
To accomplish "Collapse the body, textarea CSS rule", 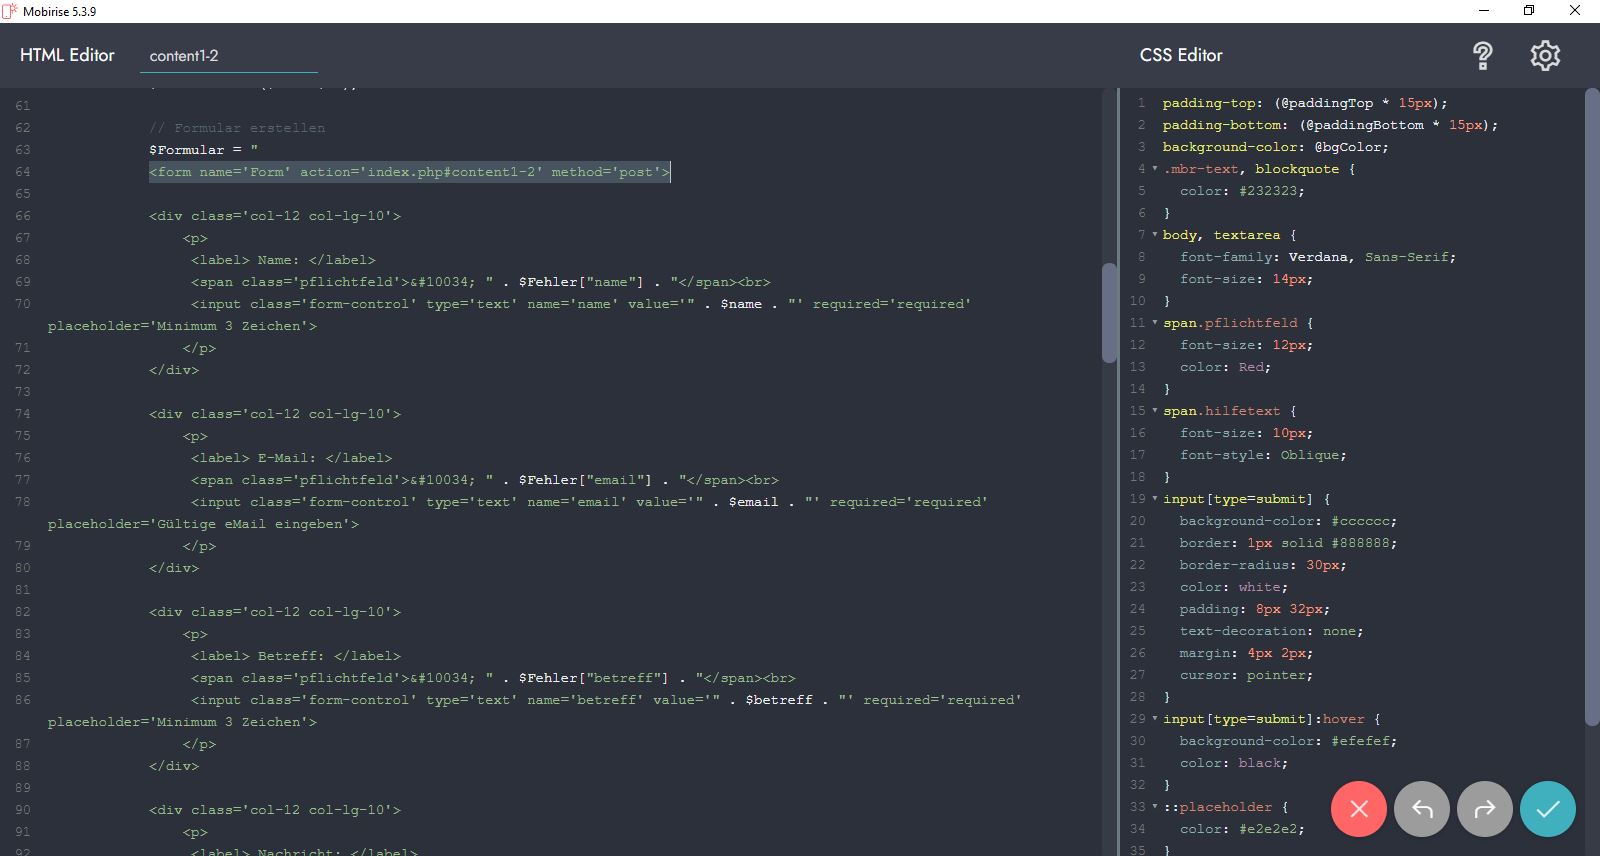I will tap(1155, 235).
